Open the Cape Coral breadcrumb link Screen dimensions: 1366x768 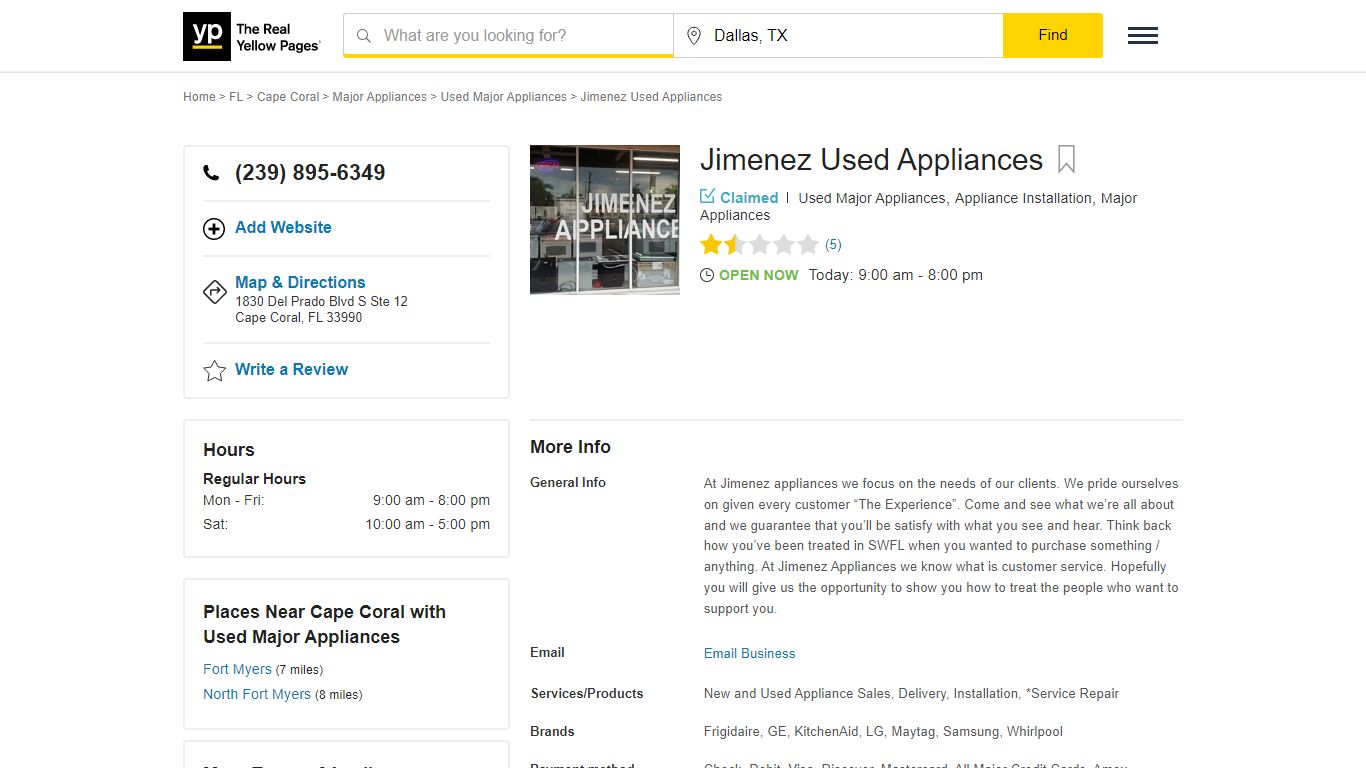(288, 97)
